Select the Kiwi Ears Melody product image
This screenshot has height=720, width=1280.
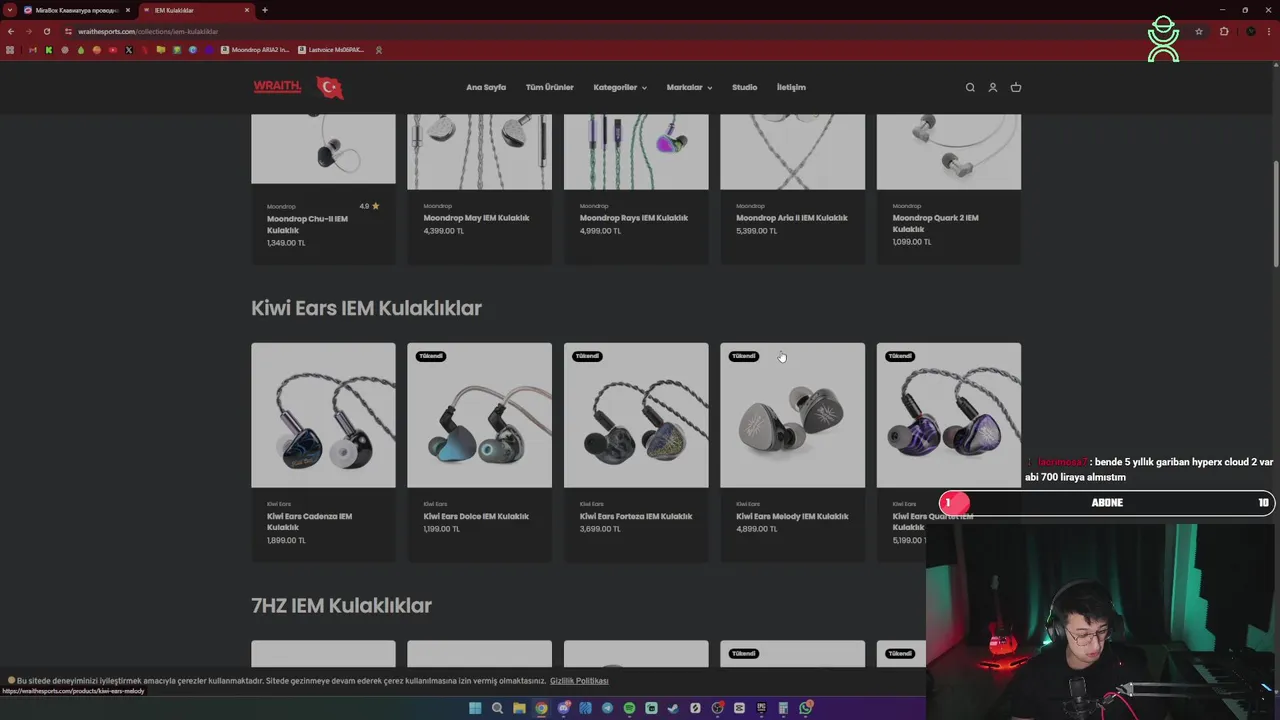pos(792,415)
